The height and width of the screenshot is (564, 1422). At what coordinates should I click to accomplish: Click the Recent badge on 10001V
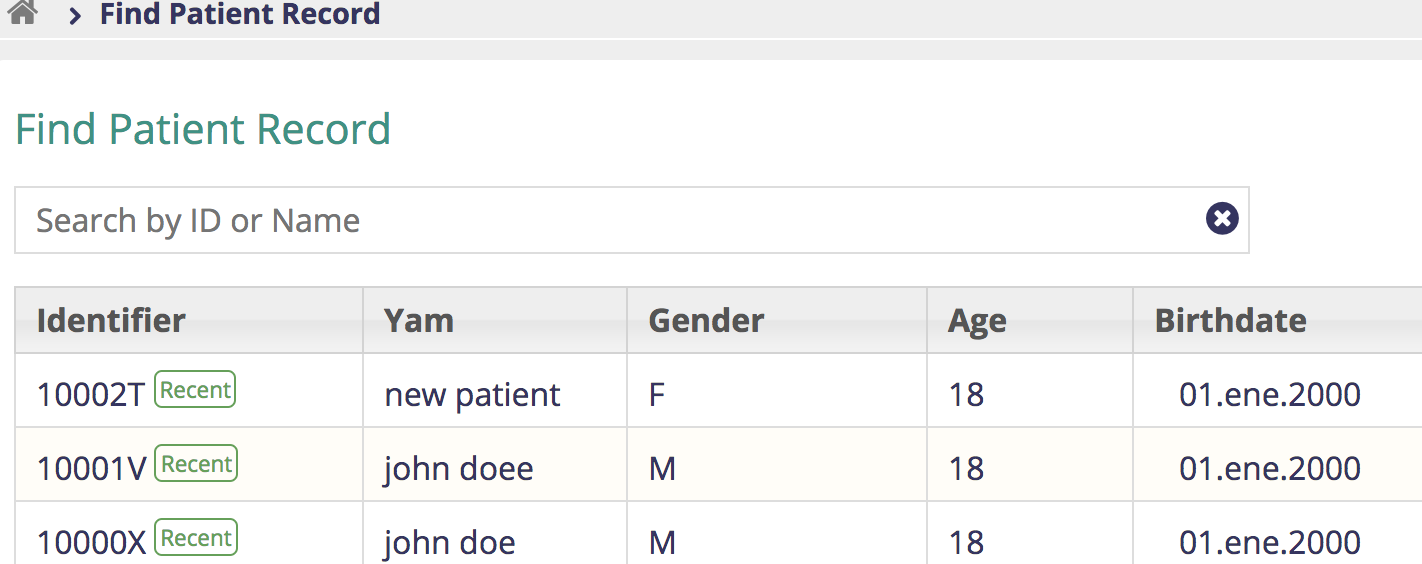pos(196,464)
